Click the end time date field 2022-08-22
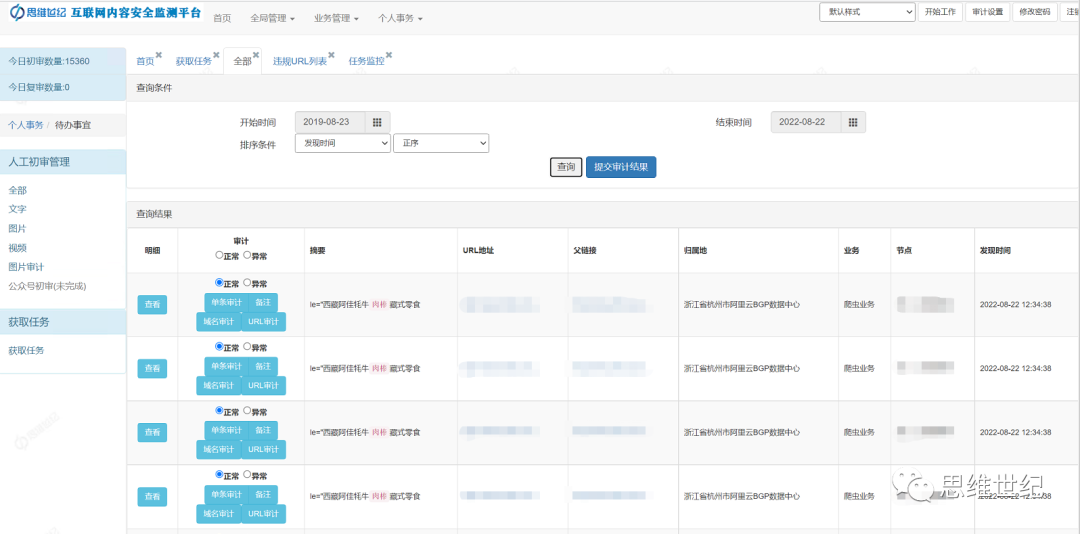 point(805,122)
